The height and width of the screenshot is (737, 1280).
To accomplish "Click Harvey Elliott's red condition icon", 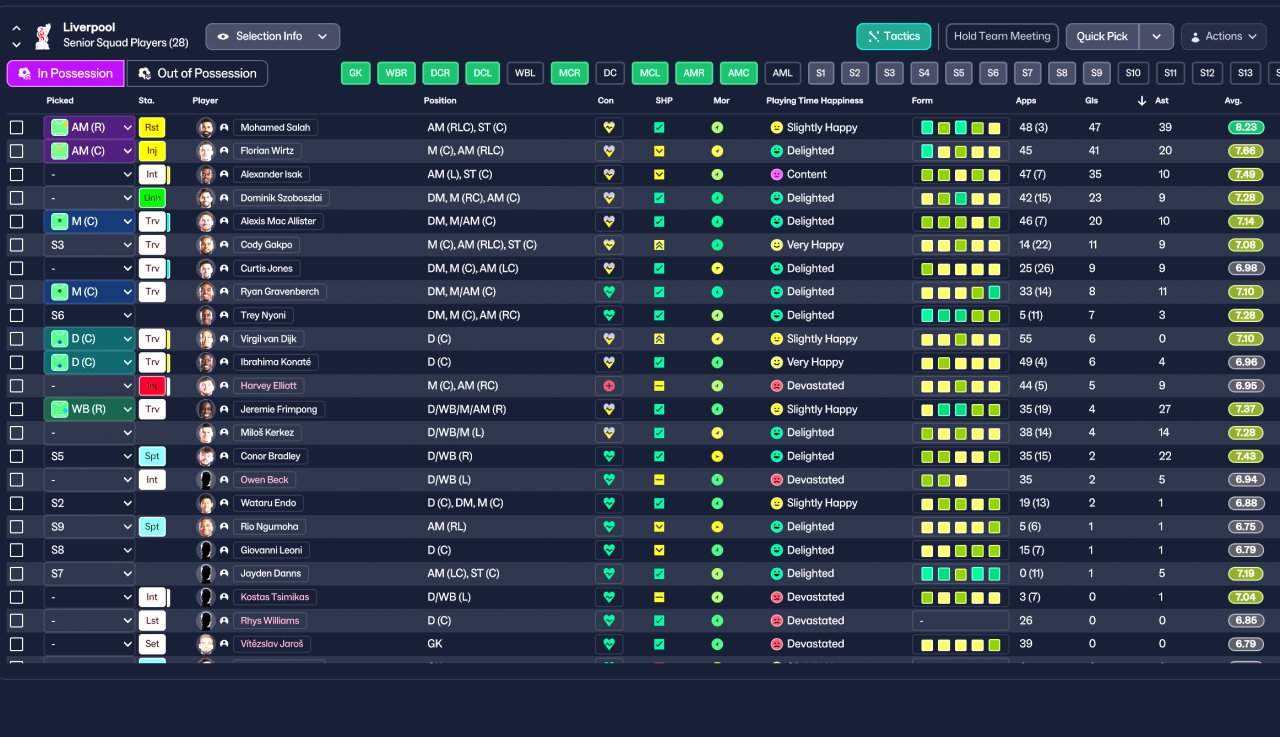I will tap(608, 386).
